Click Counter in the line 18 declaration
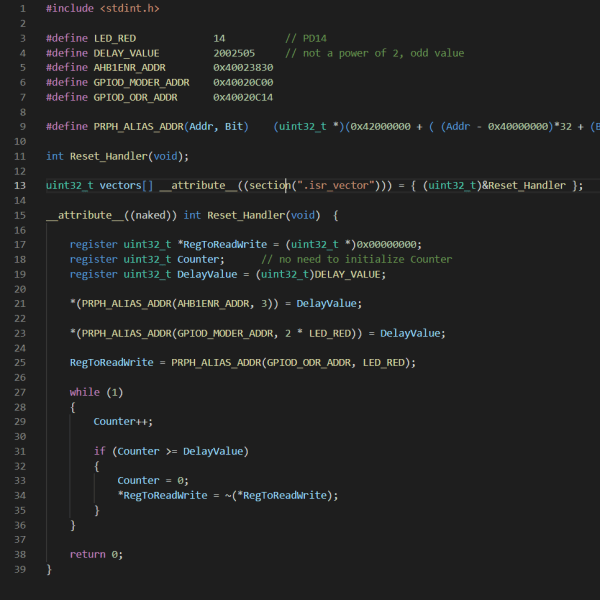Screen dimensions: 600x600 click(x=198, y=259)
